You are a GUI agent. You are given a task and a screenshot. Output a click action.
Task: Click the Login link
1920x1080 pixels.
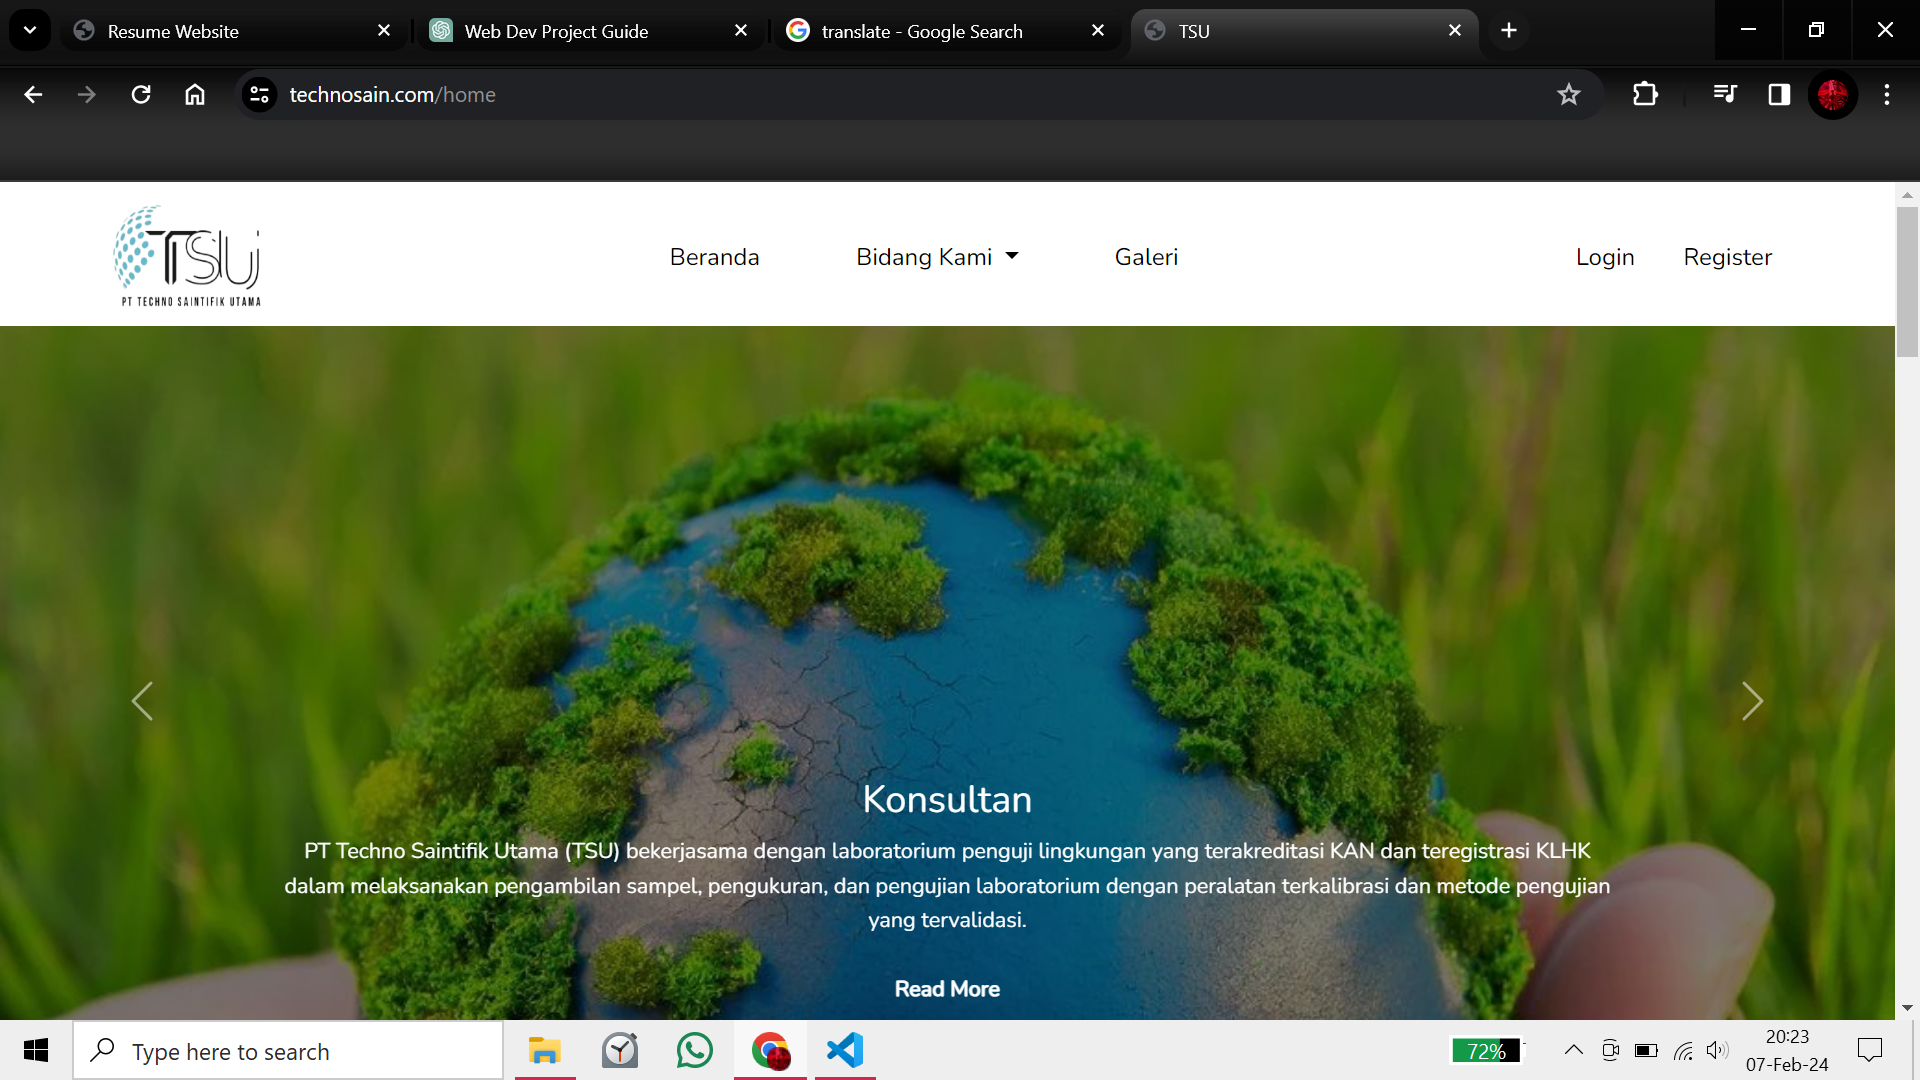pos(1604,257)
